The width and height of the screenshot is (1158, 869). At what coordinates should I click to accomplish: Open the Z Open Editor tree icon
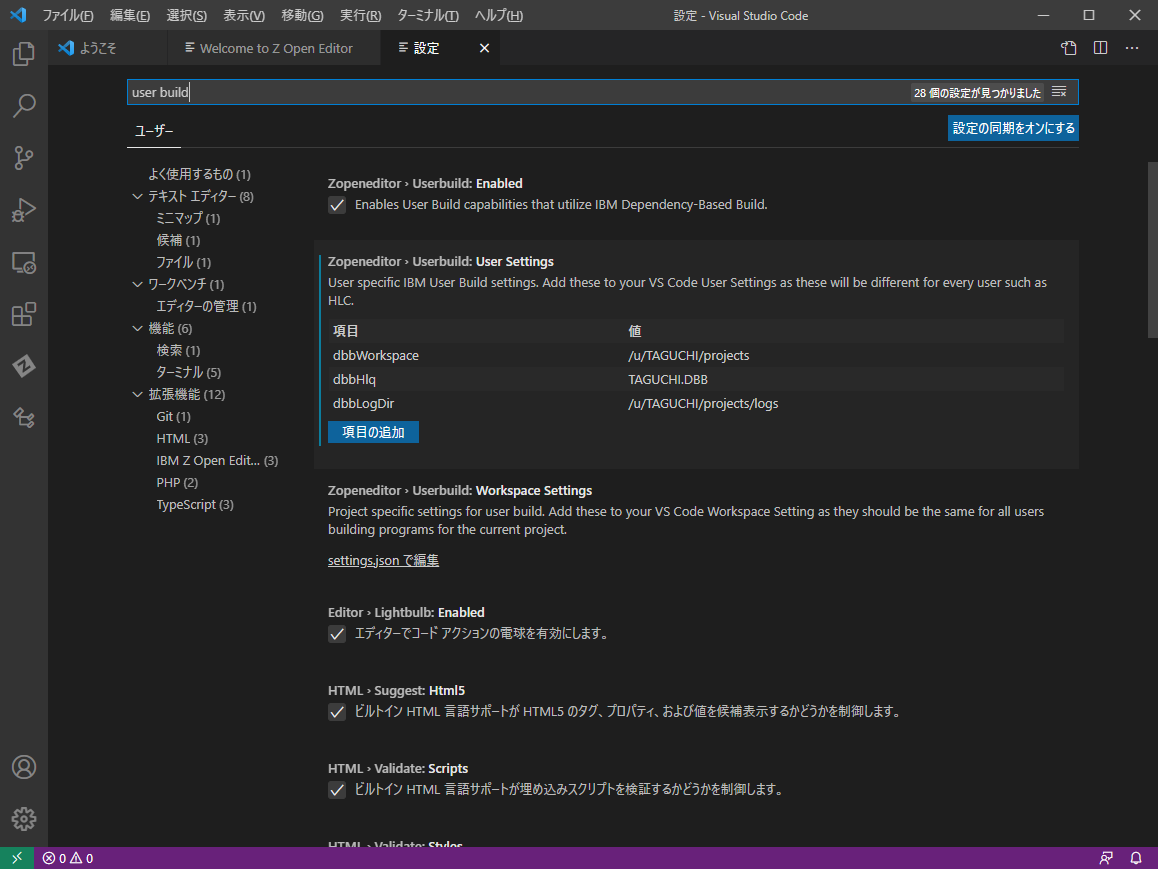click(x=24, y=418)
